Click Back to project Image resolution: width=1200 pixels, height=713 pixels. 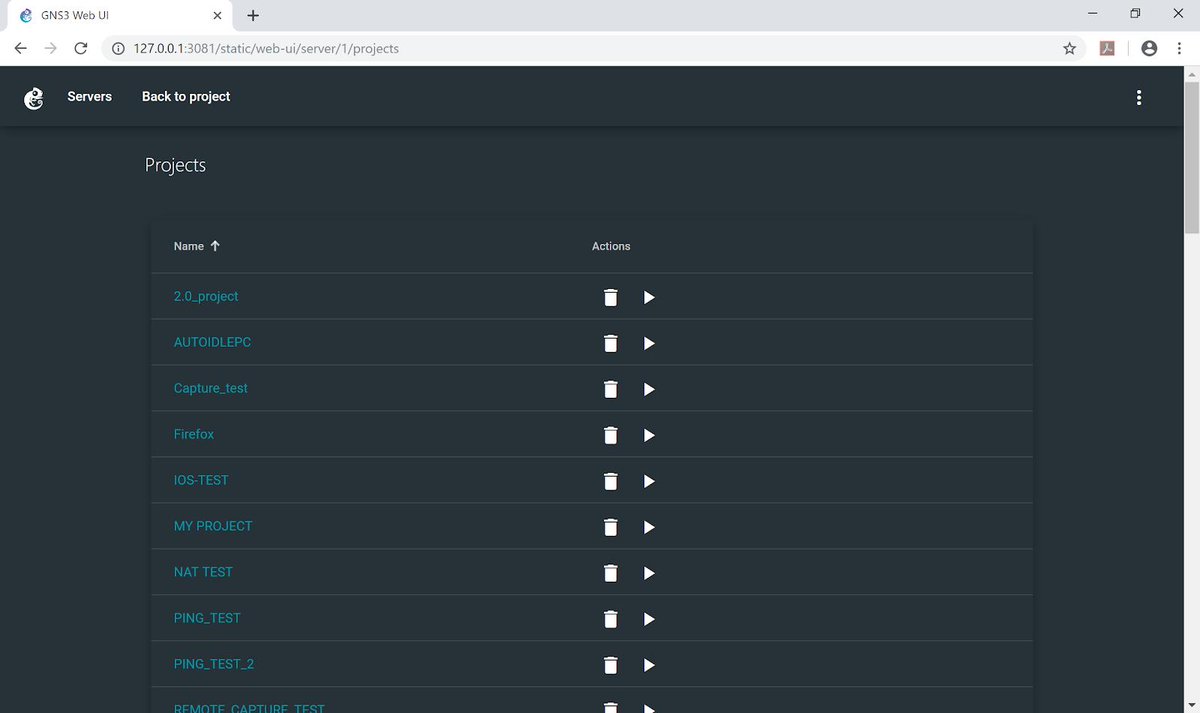pos(185,97)
